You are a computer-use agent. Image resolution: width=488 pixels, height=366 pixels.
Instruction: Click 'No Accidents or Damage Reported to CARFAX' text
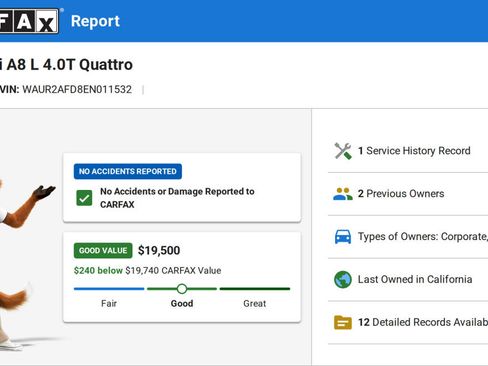point(177,198)
